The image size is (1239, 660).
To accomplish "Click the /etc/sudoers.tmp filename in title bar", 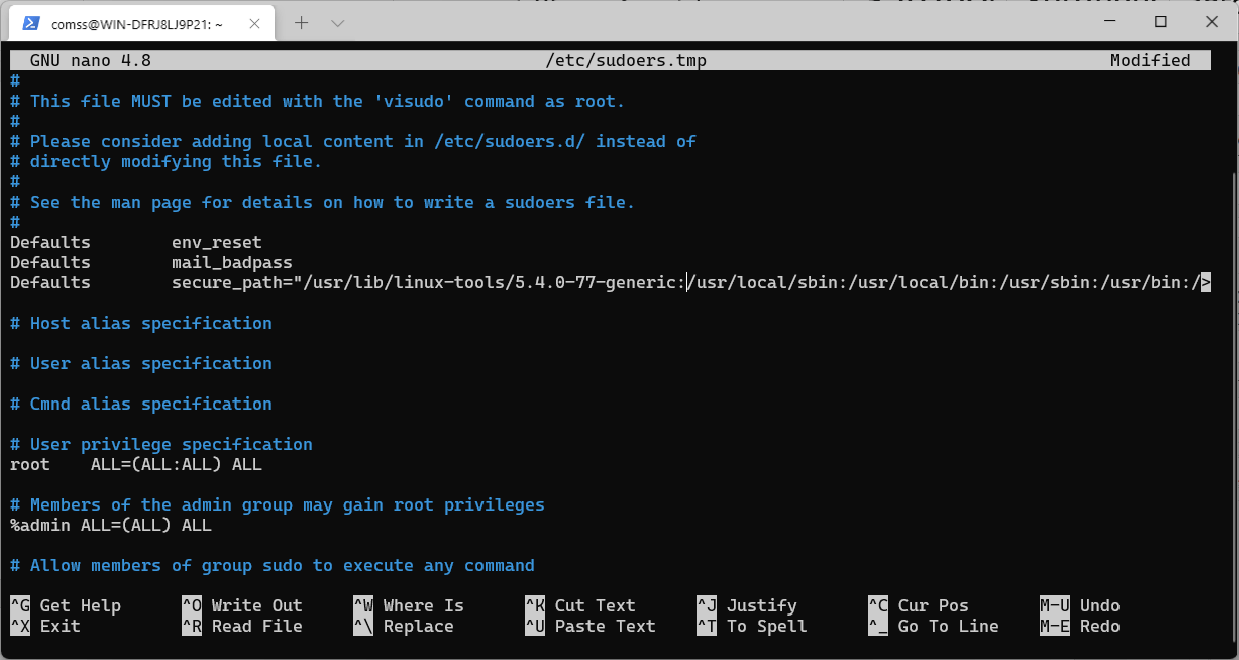I will coord(626,61).
